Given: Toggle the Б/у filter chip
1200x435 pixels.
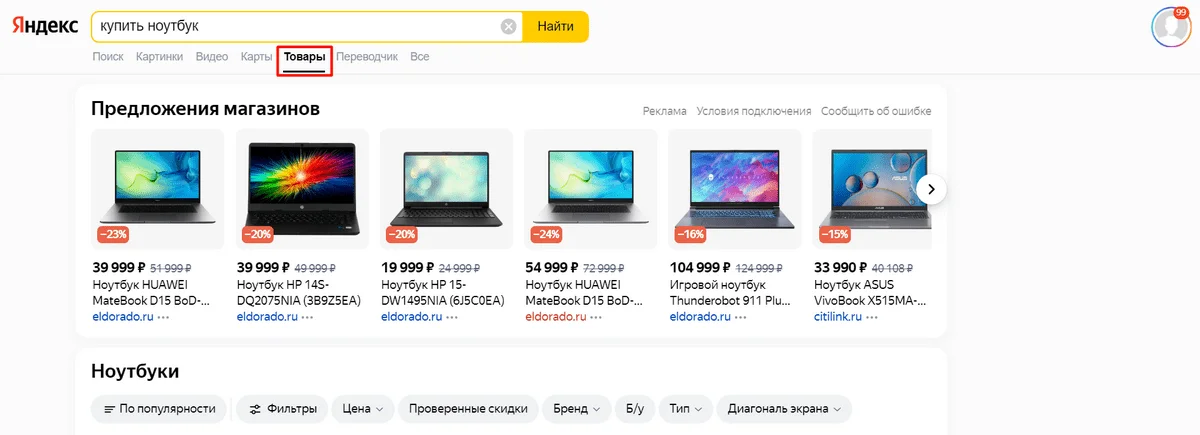Looking at the screenshot, I should [635, 408].
